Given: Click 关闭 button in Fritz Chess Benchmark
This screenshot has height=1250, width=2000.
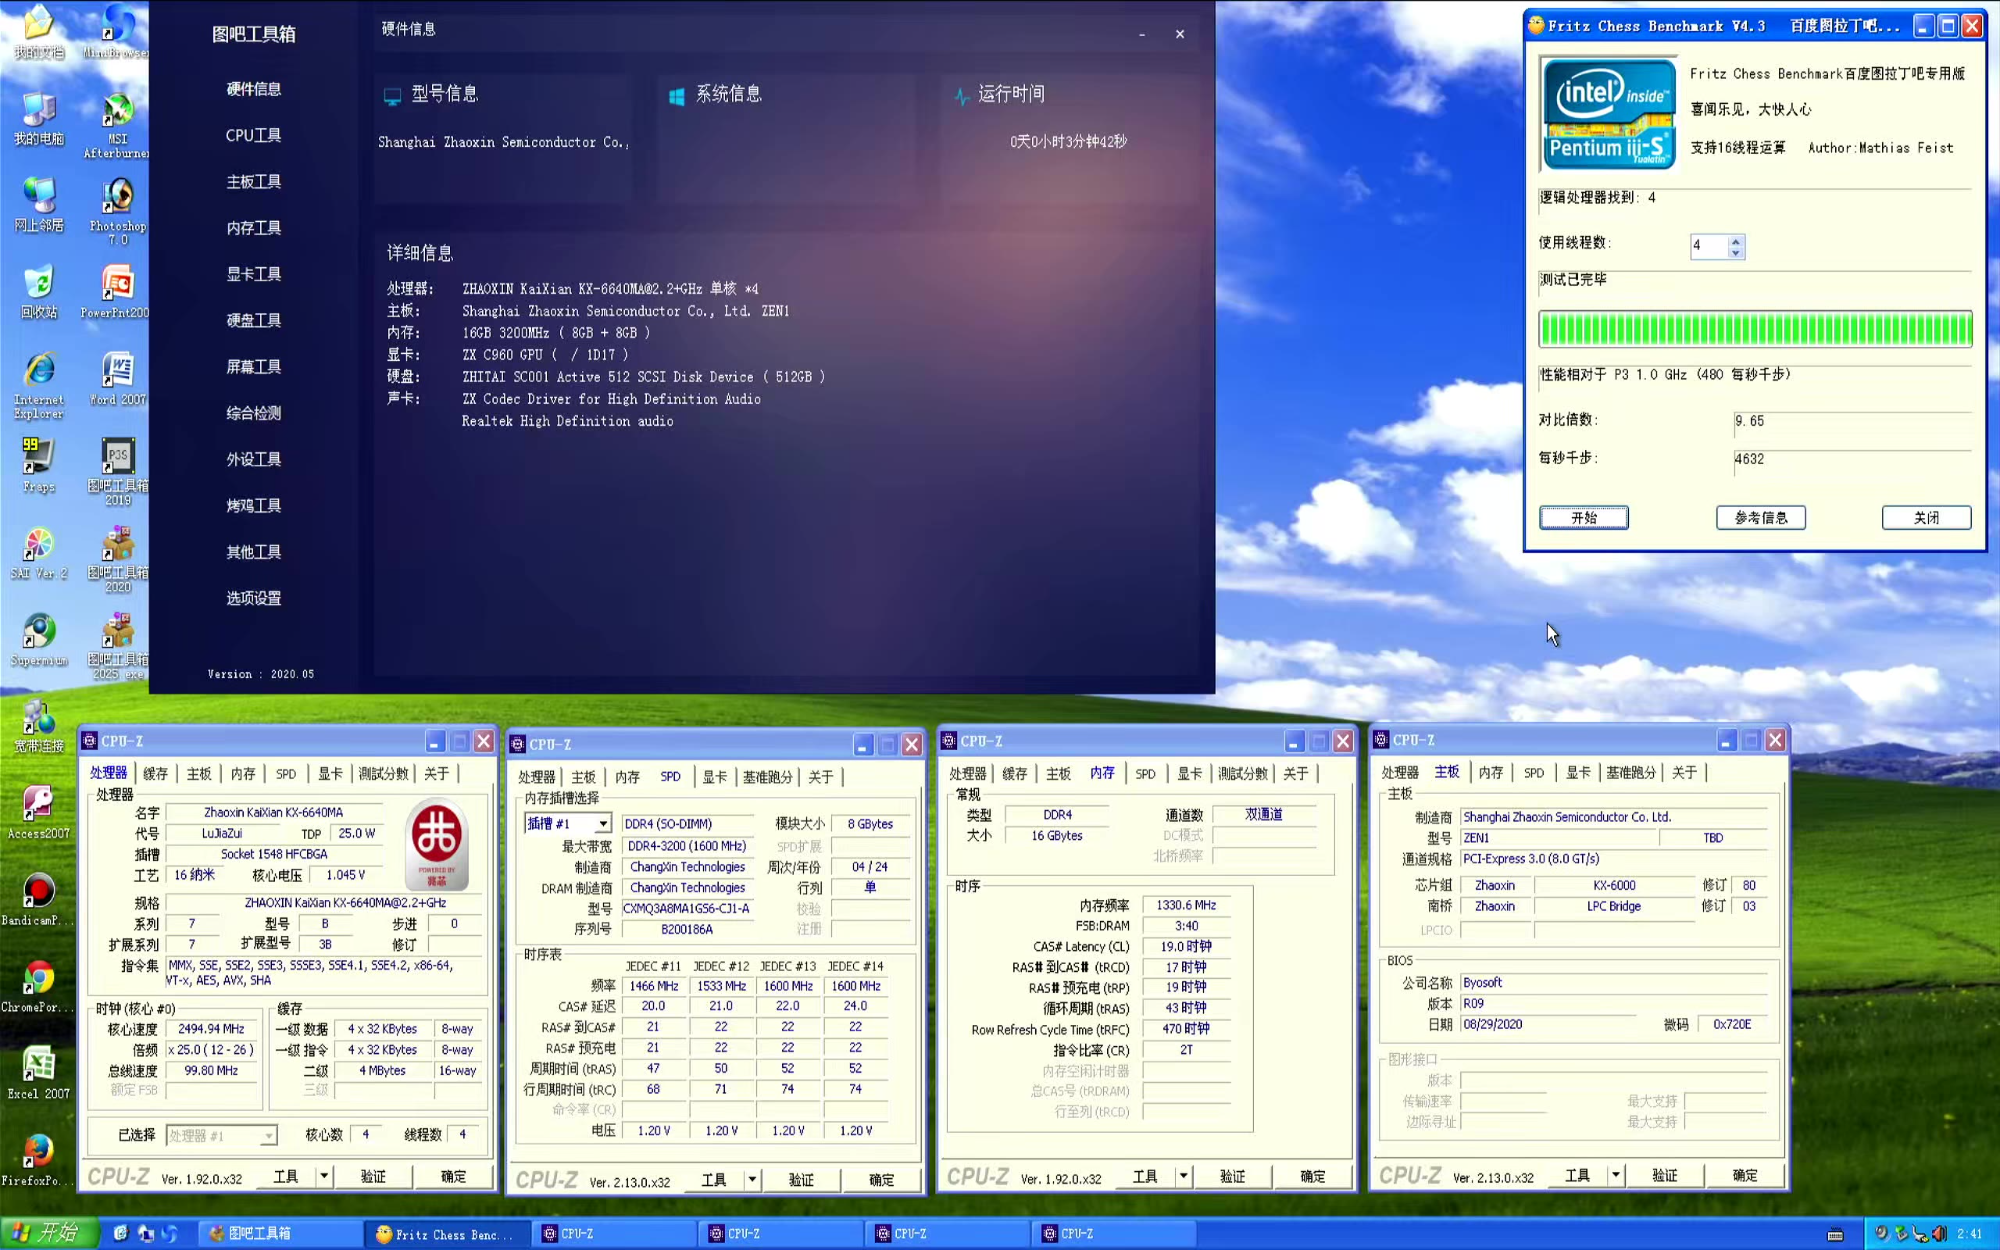Looking at the screenshot, I should [1926, 517].
